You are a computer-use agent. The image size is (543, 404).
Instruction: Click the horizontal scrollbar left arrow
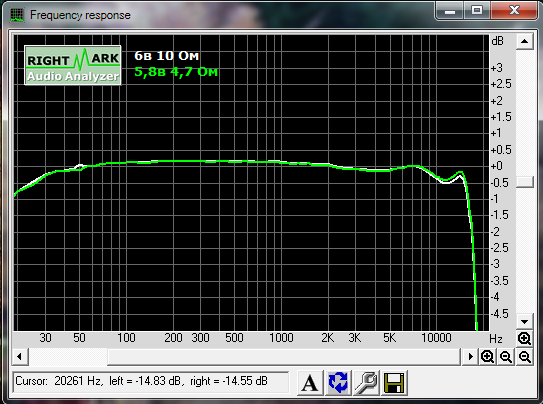(19, 357)
